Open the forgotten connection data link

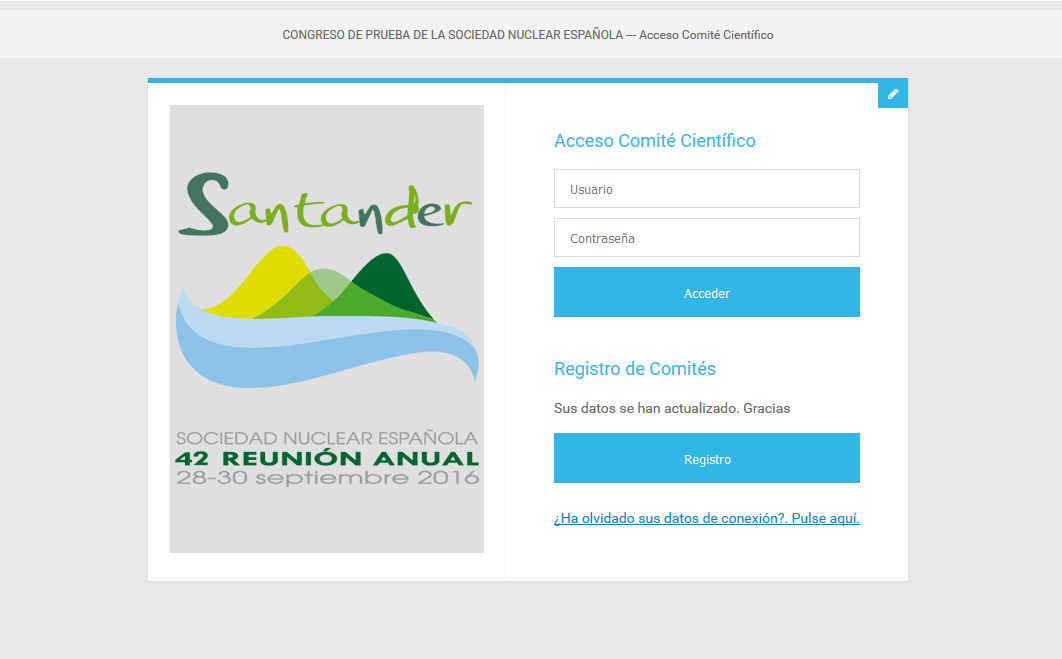(706, 518)
